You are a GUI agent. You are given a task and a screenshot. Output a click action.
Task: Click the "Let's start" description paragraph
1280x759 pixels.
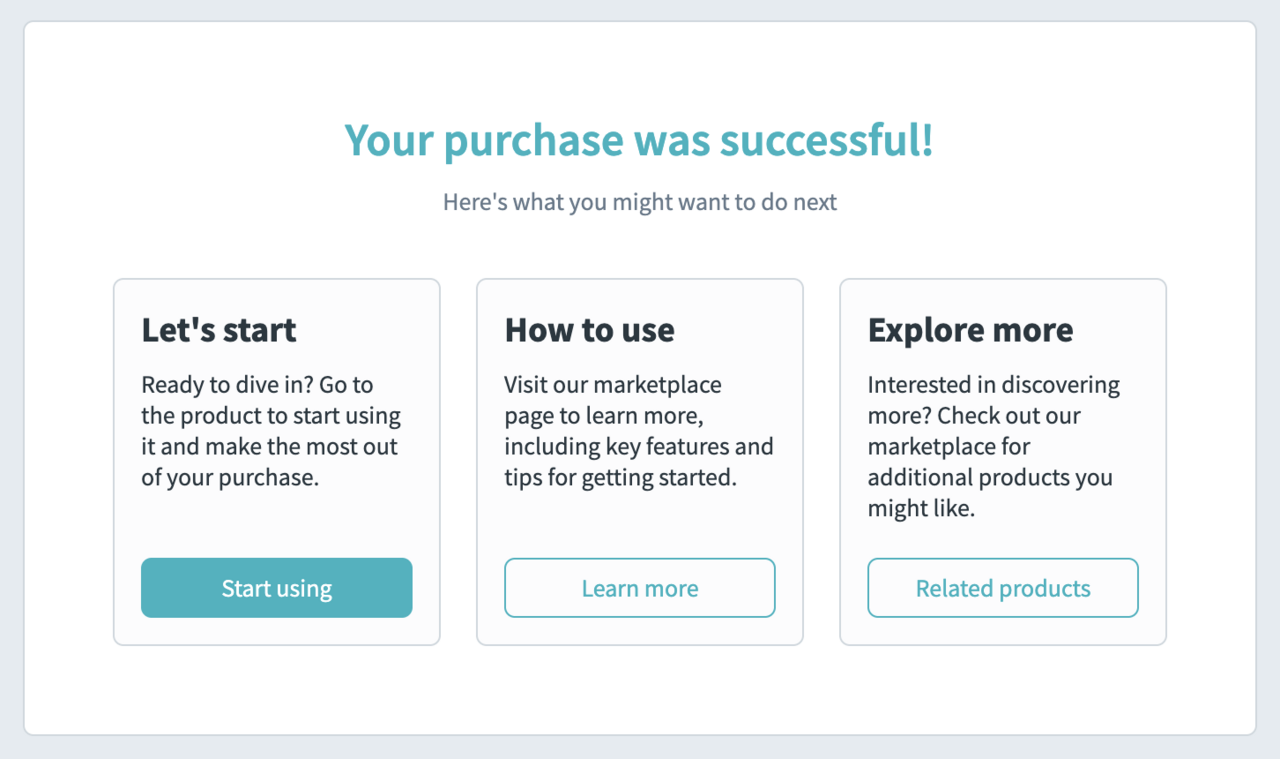[x=270, y=431]
